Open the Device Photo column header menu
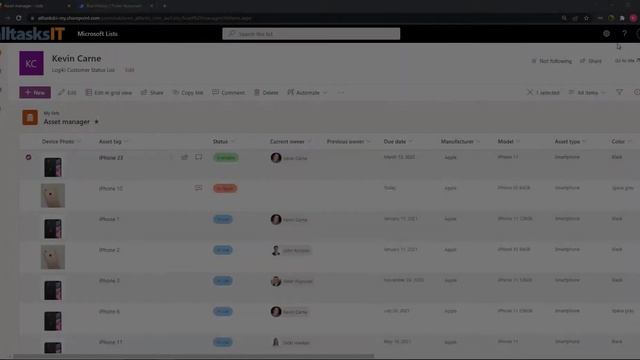Image resolution: width=640 pixels, height=360 pixels. pyautogui.click(x=61, y=142)
